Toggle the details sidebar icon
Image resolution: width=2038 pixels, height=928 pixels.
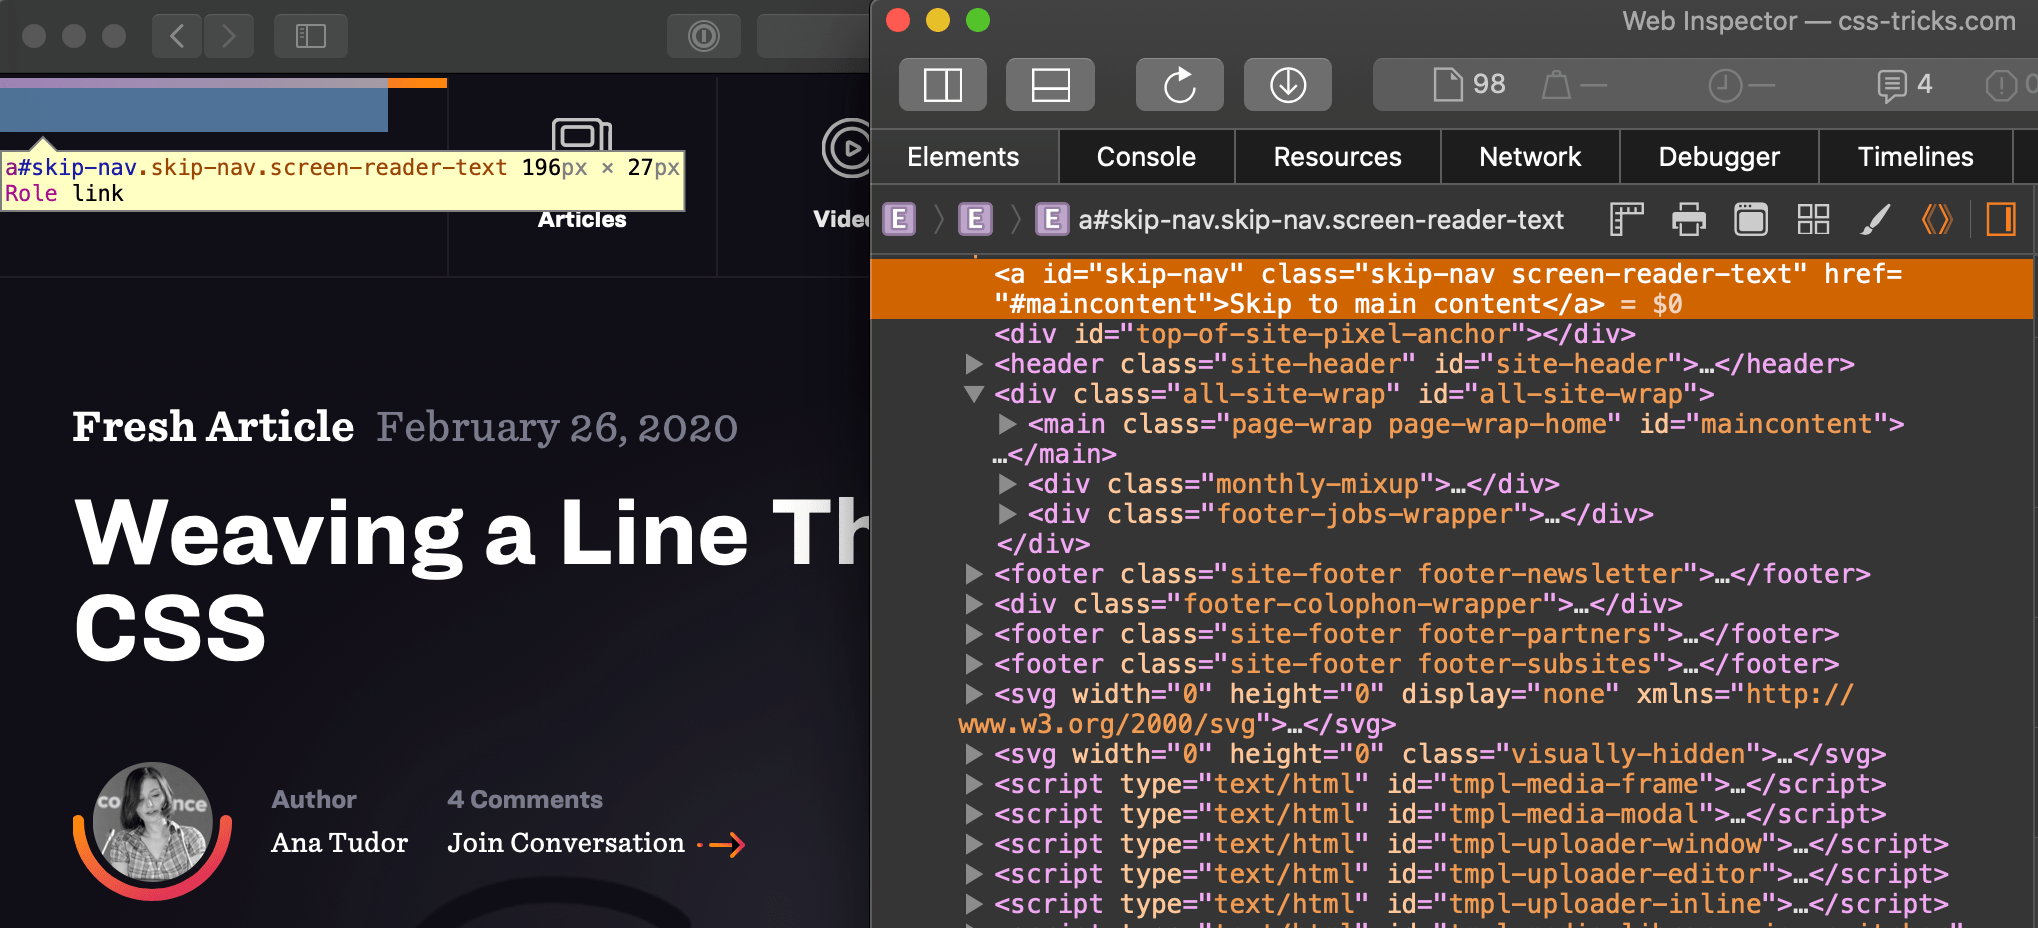pyautogui.click(x=2001, y=219)
